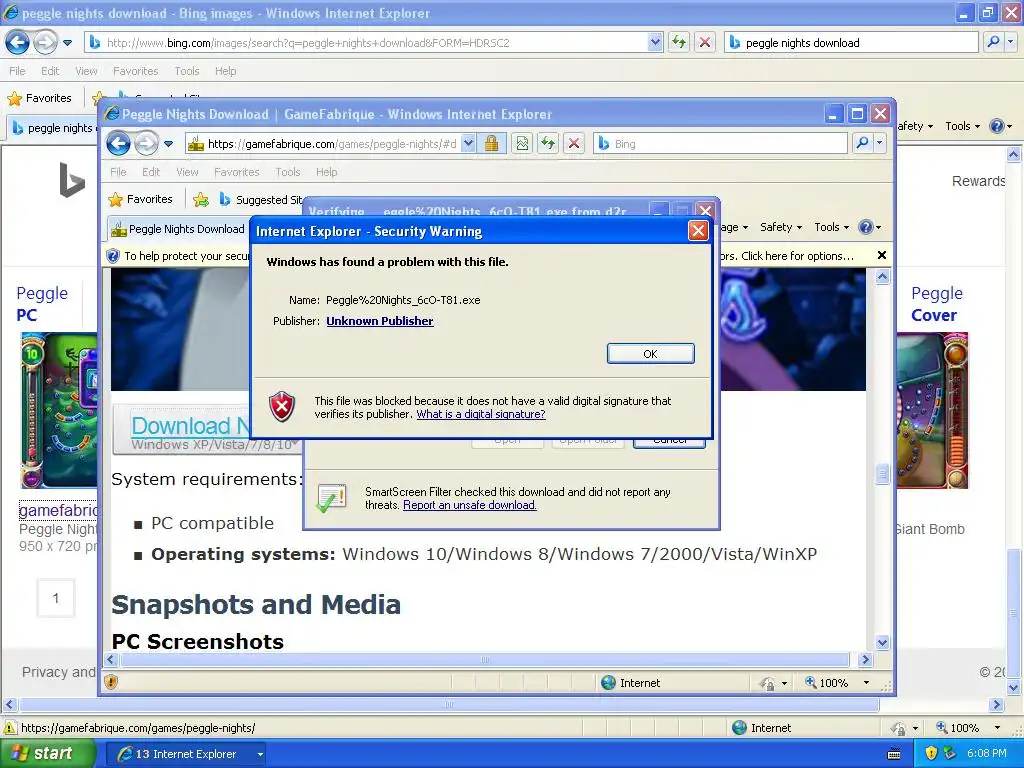Open Help menu in GameFabrique window

click(x=327, y=172)
